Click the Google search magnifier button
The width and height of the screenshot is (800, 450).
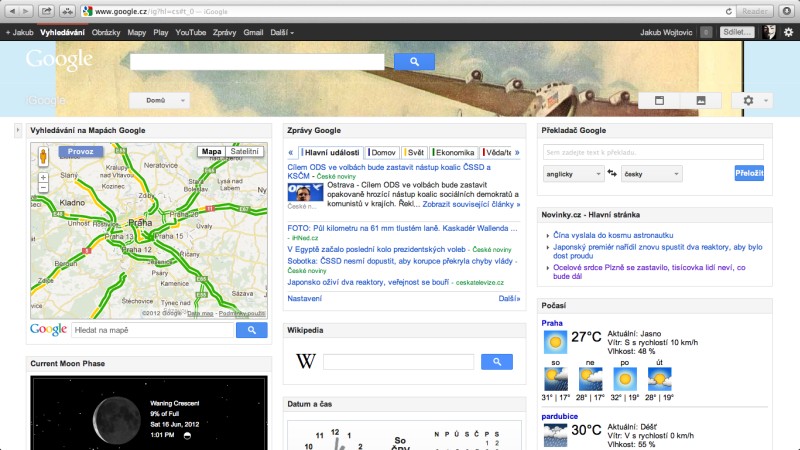414,61
